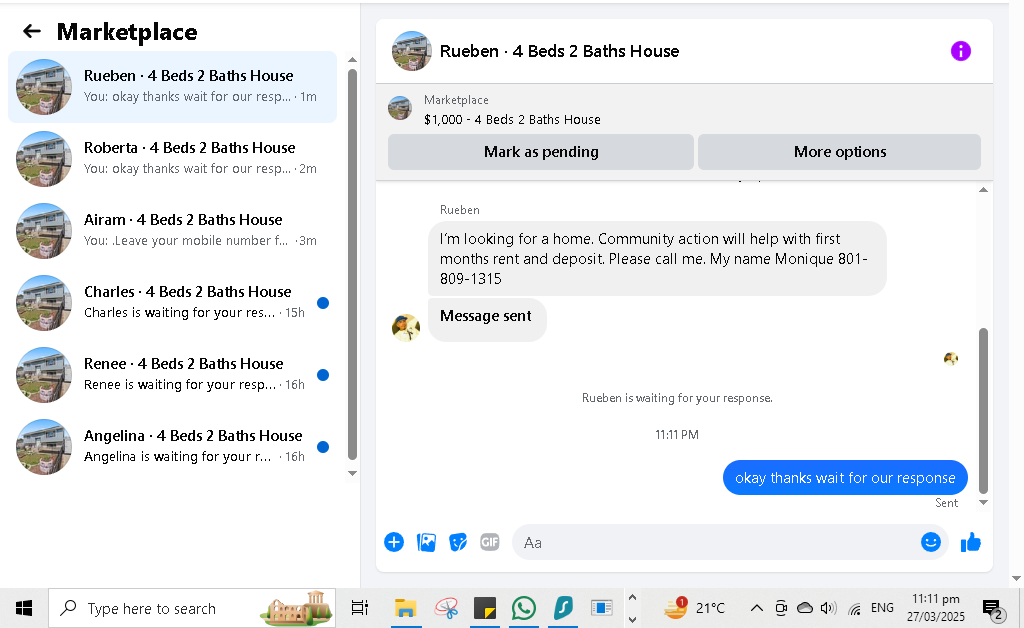Click listing thumbnail beside $1,000 price

(x=400, y=108)
